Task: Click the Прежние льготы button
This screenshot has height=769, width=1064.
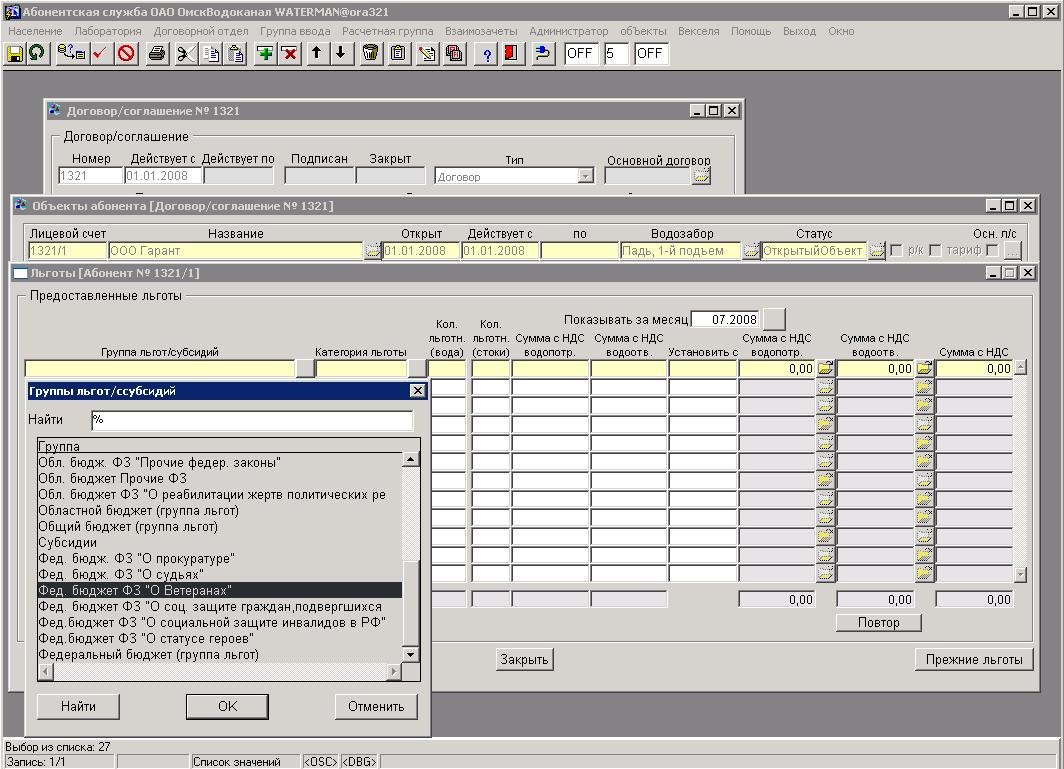Action: pyautogui.click(x=973, y=659)
